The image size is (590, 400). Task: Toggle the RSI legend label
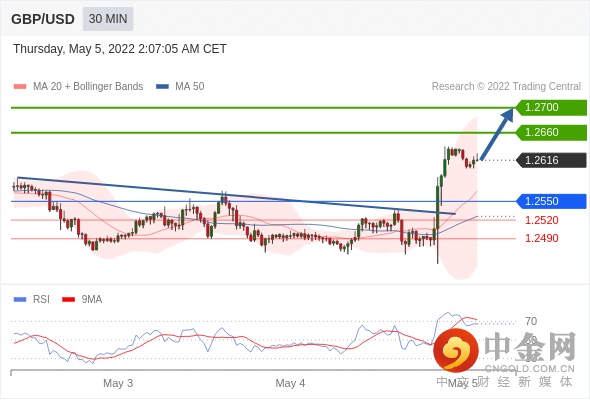(41, 300)
